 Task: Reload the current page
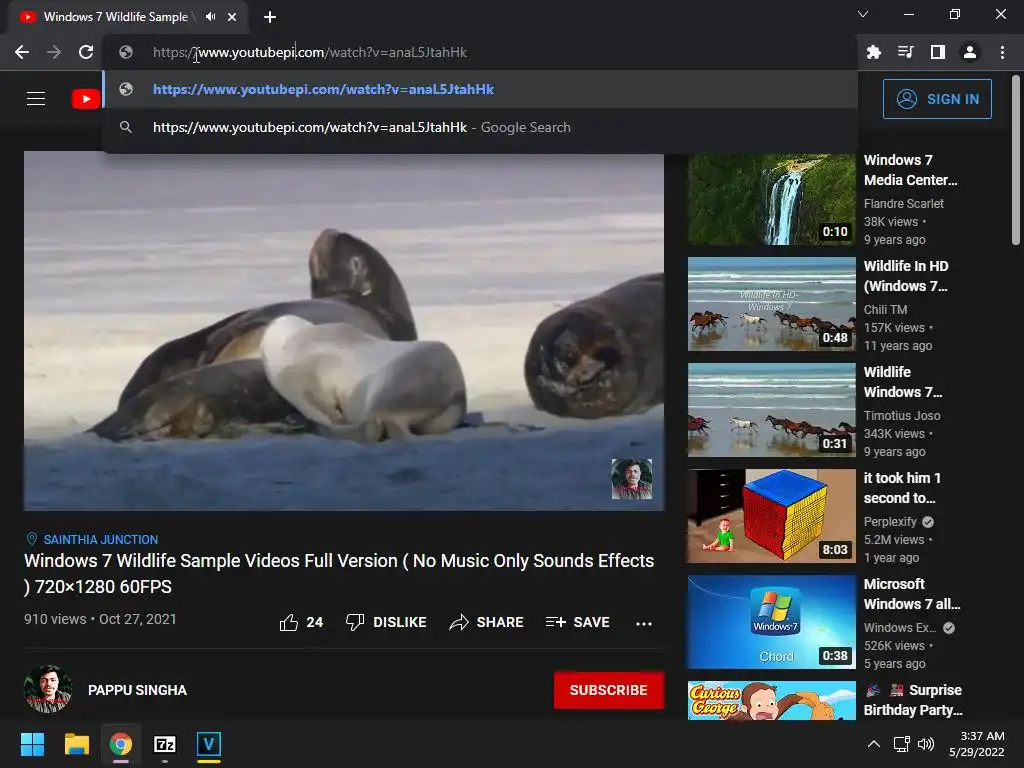tap(86, 52)
